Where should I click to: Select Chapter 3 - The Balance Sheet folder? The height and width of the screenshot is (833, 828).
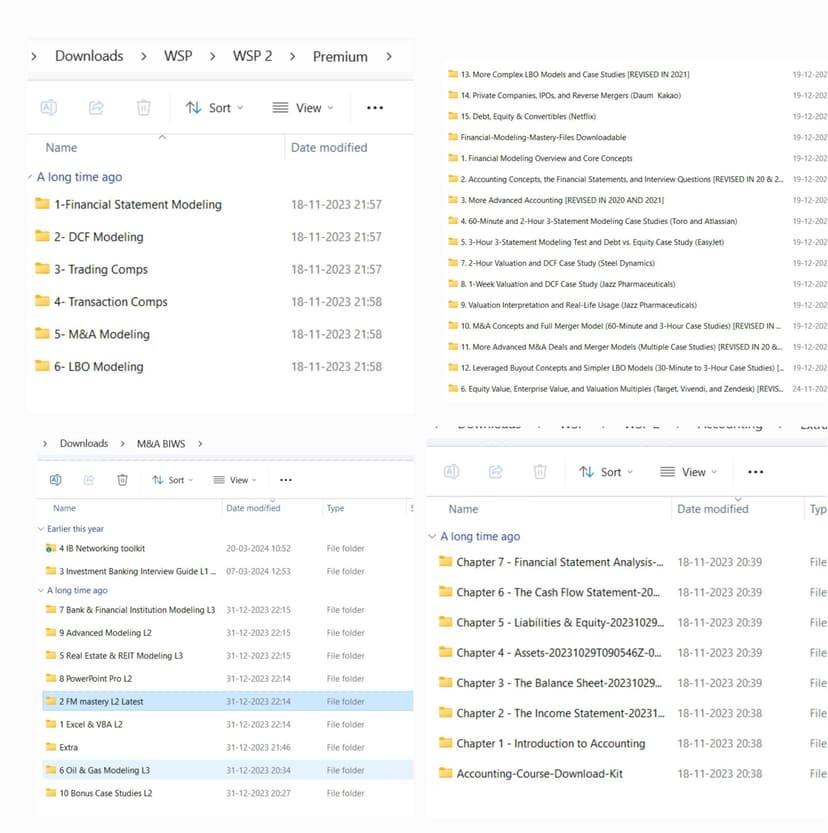(x=559, y=683)
